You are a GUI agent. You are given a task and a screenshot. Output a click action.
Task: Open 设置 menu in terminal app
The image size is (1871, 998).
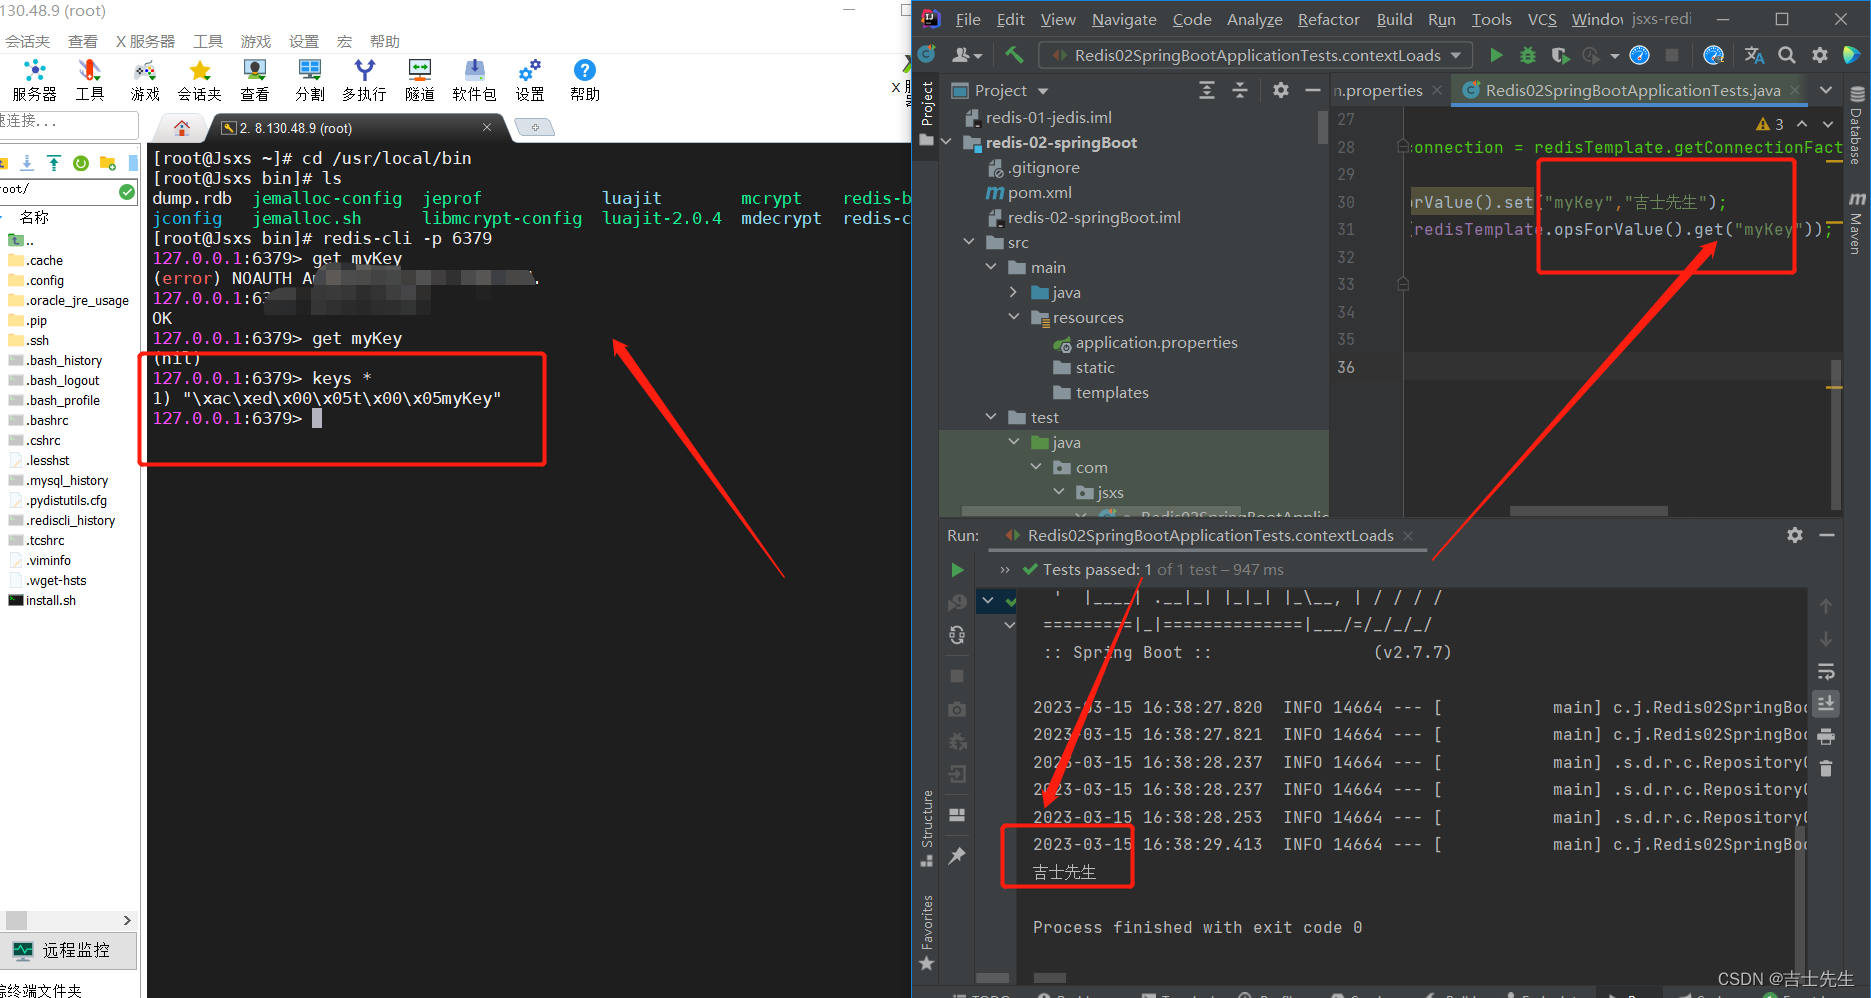(x=304, y=41)
